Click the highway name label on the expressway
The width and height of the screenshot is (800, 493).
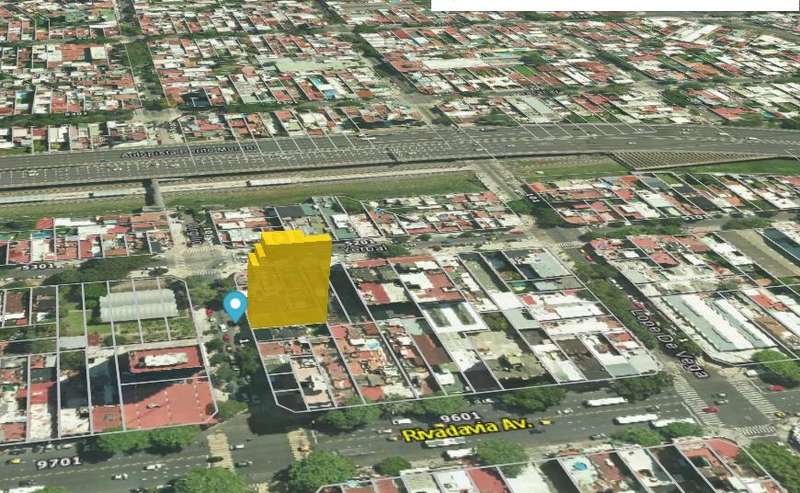tap(190, 151)
